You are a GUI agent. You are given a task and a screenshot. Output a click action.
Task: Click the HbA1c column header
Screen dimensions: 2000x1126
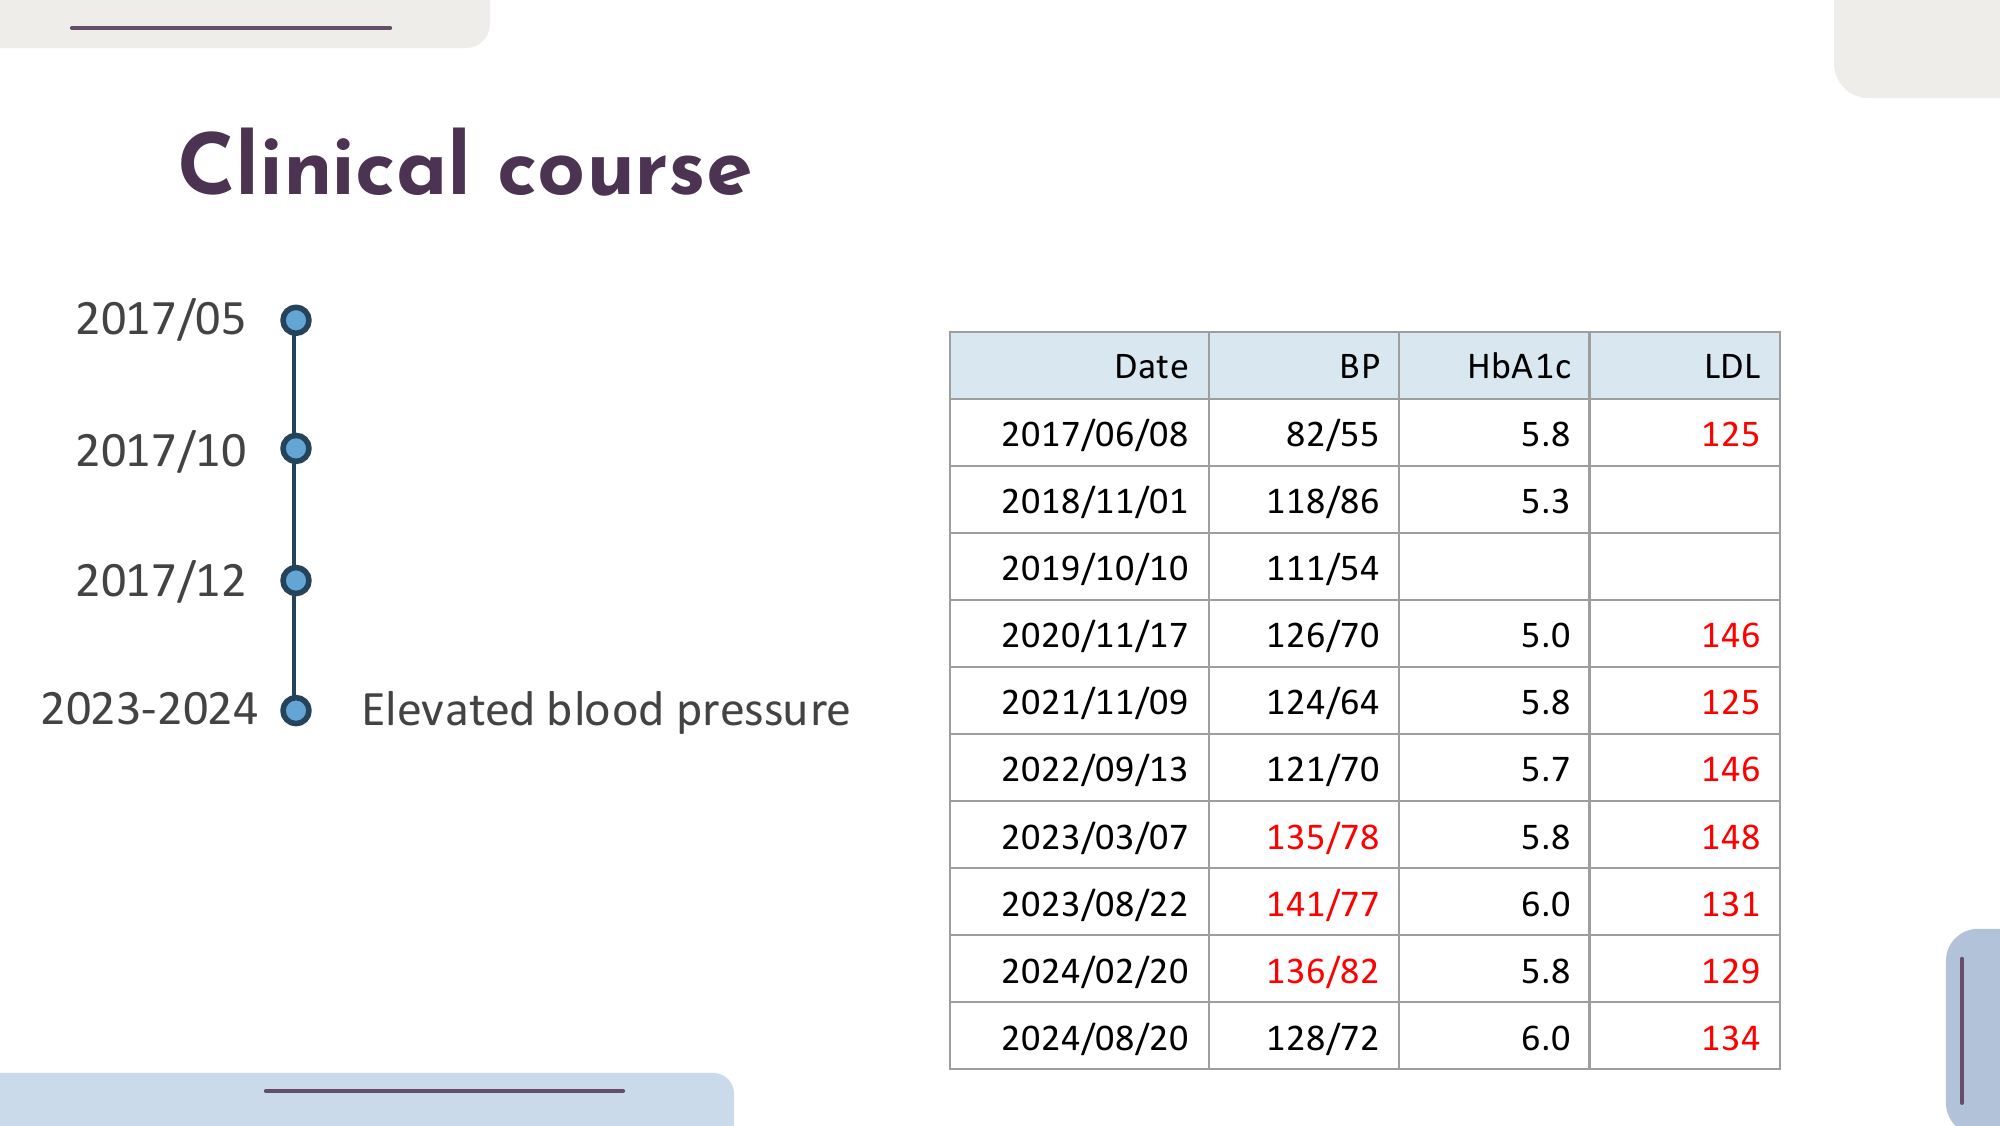click(x=1518, y=366)
